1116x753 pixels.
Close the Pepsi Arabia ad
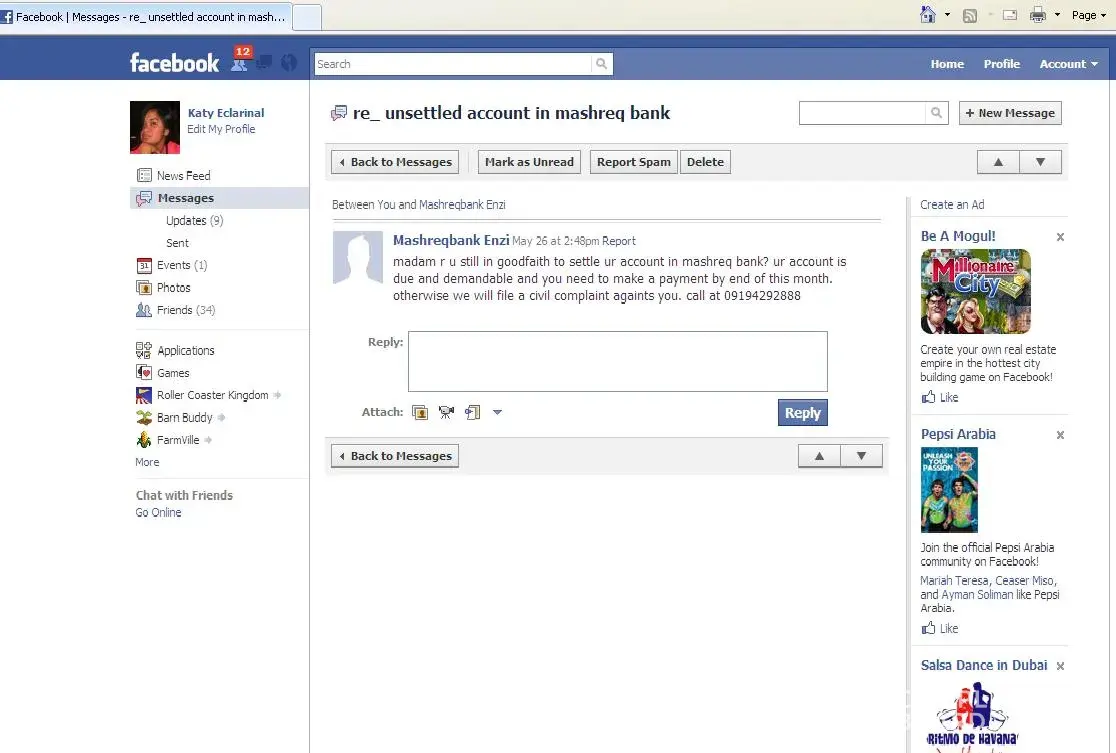point(1060,435)
